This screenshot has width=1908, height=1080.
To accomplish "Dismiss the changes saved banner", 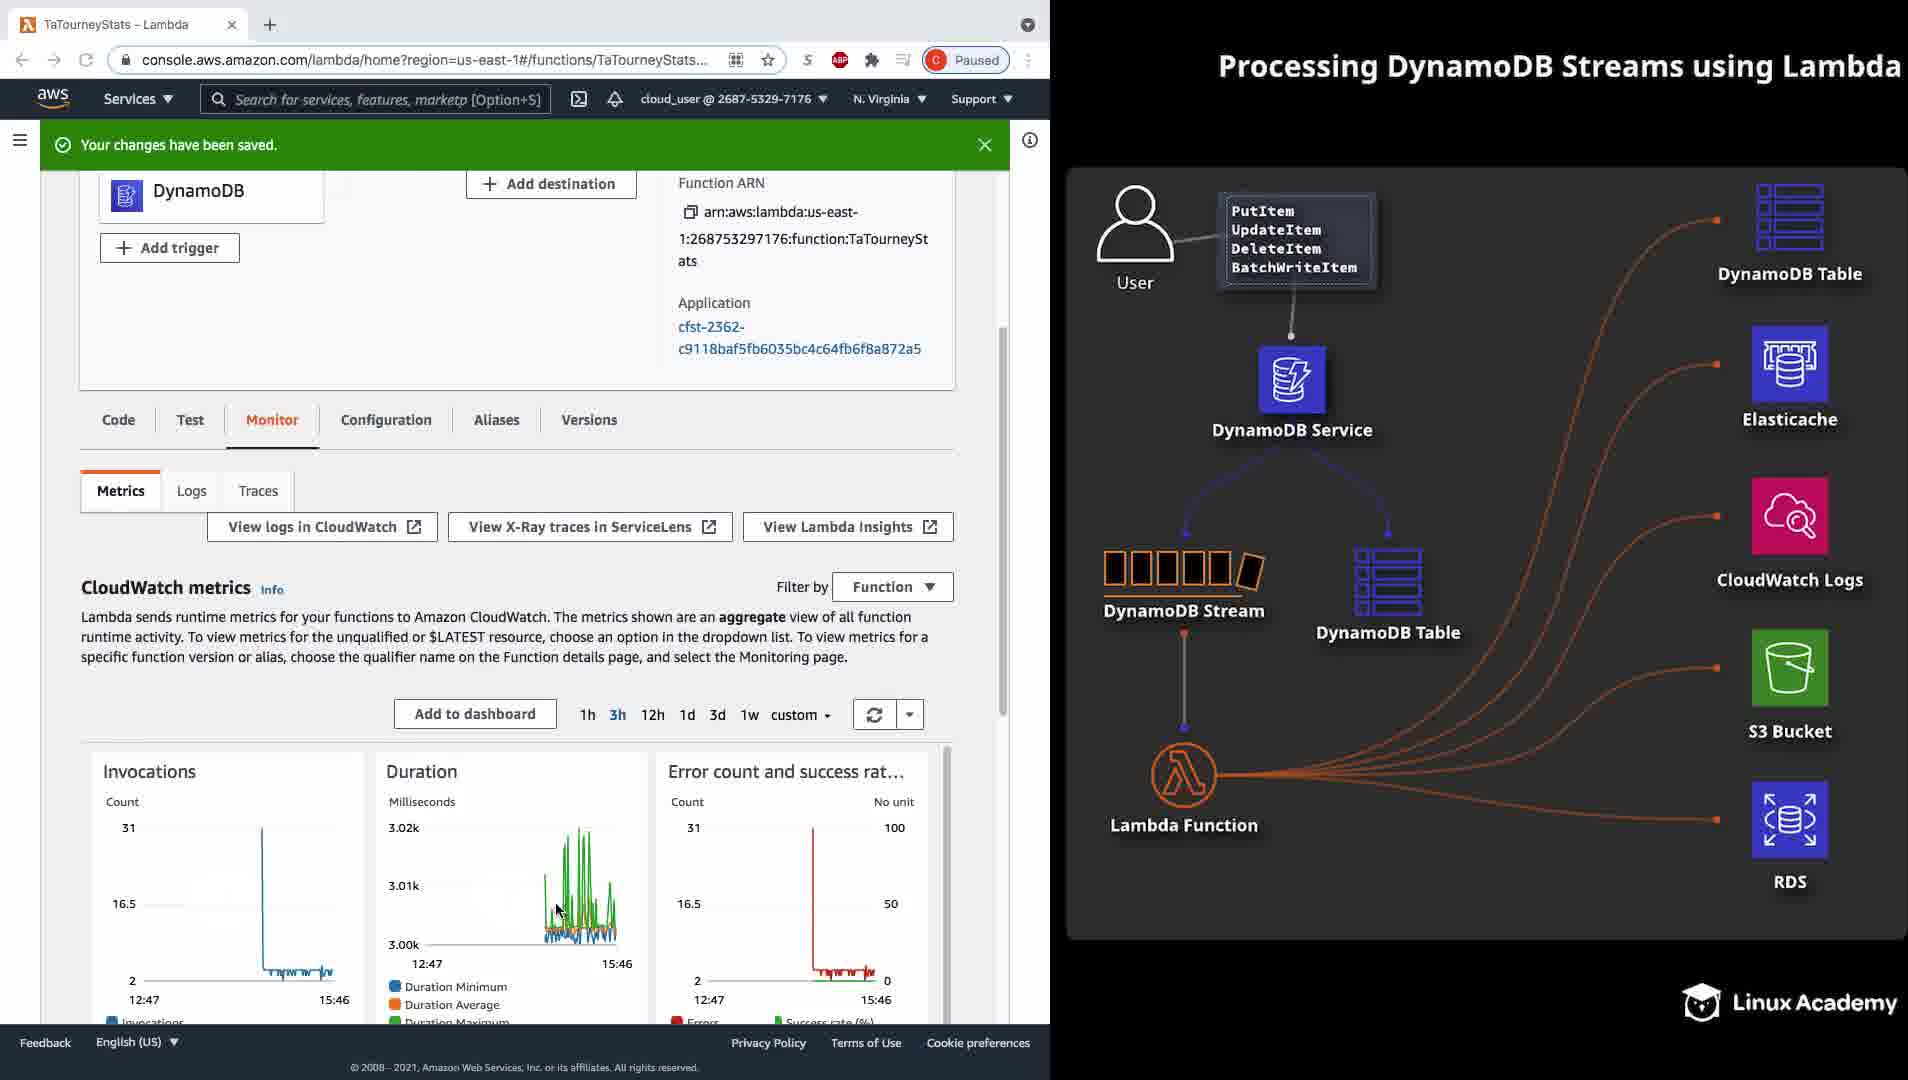I will pyautogui.click(x=985, y=145).
